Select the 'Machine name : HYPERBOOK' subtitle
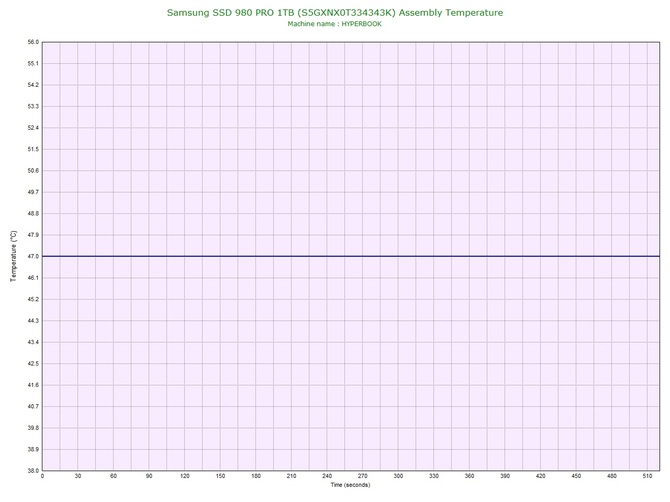The image size is (670, 502). point(335,24)
